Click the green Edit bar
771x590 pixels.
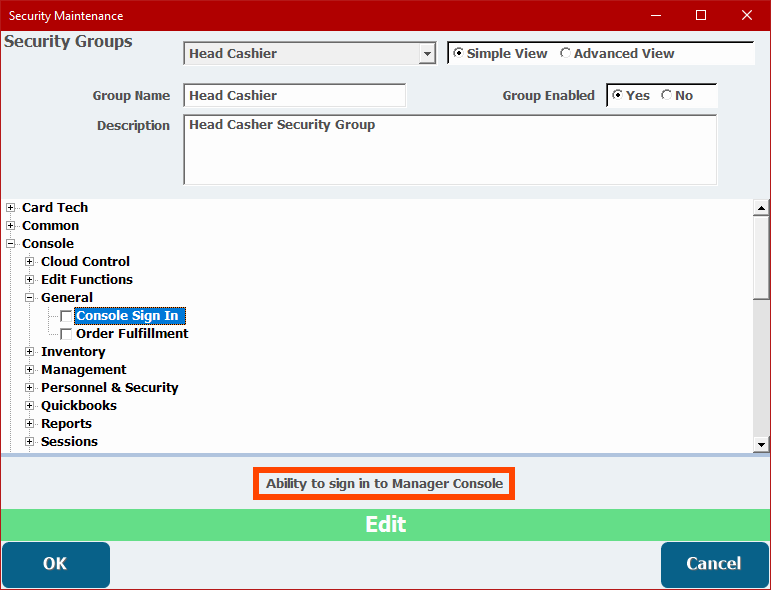point(385,525)
